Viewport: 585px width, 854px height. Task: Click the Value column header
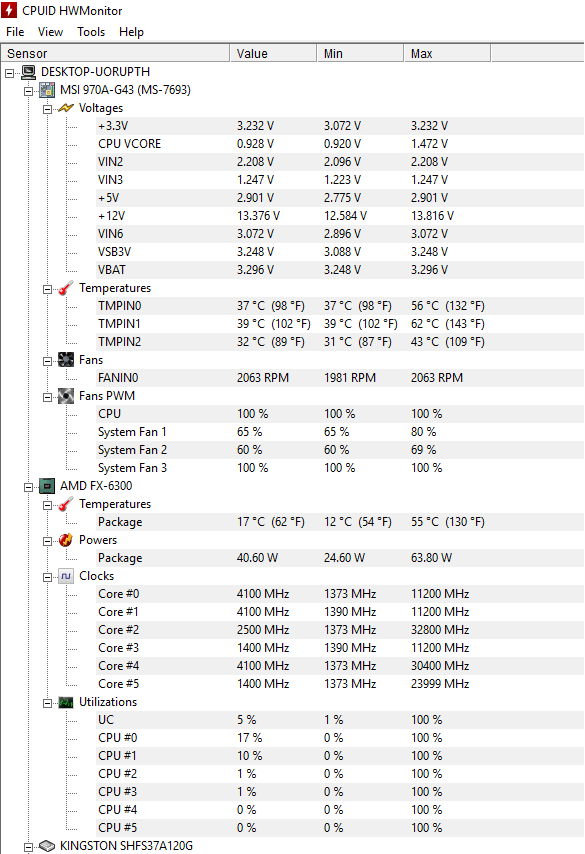[273, 53]
